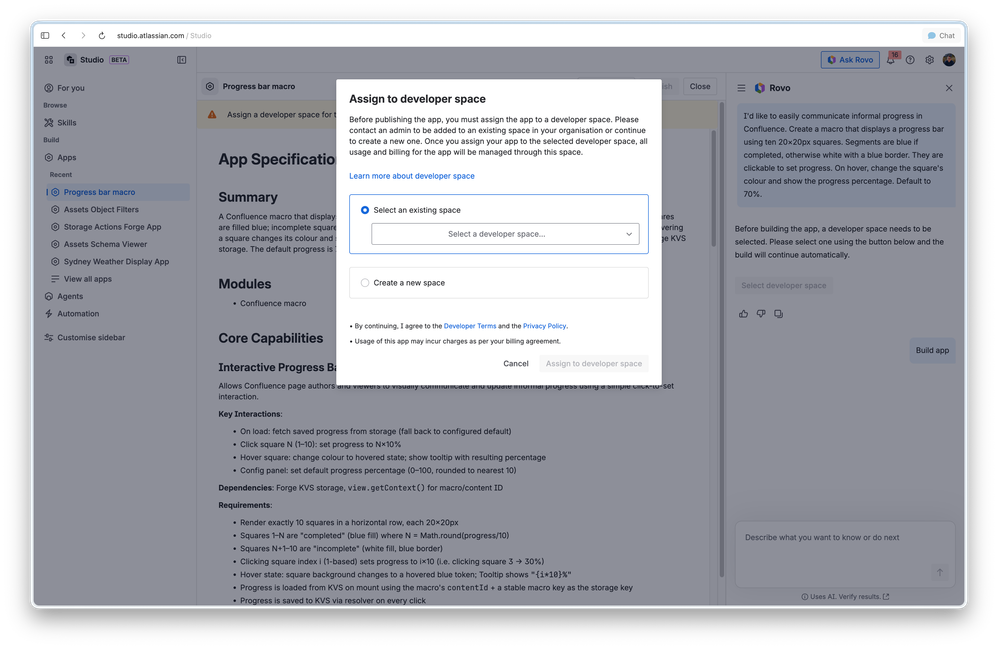Viewport: 998px width, 649px height.
Task: Open the settings gear icon
Action: [x=929, y=60]
